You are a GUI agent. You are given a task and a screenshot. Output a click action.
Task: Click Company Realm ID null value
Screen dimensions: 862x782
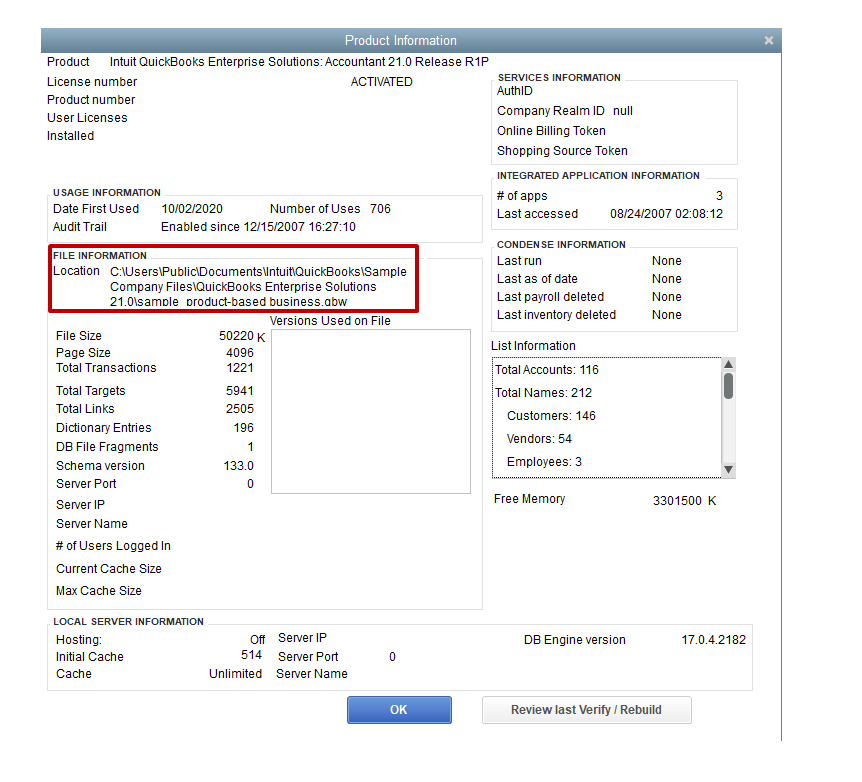tap(623, 111)
